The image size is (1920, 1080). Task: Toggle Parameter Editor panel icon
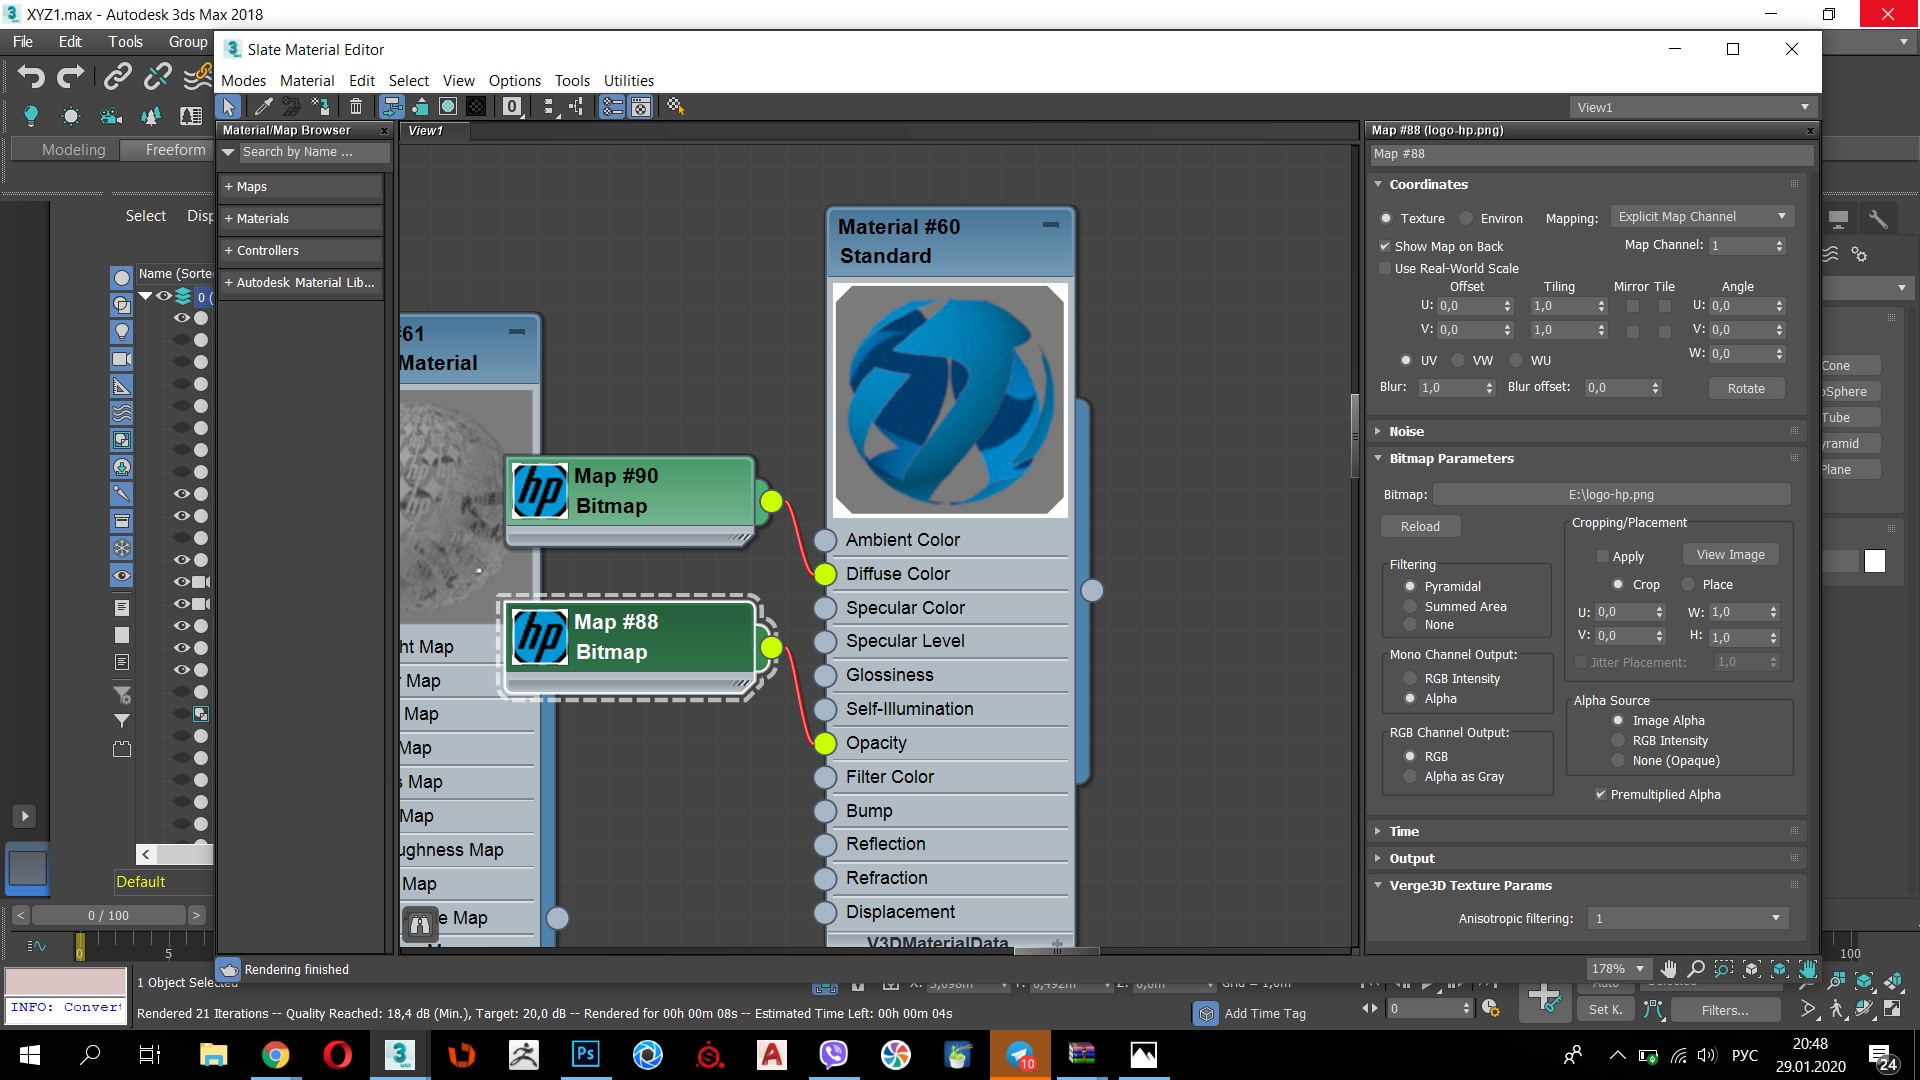point(640,106)
